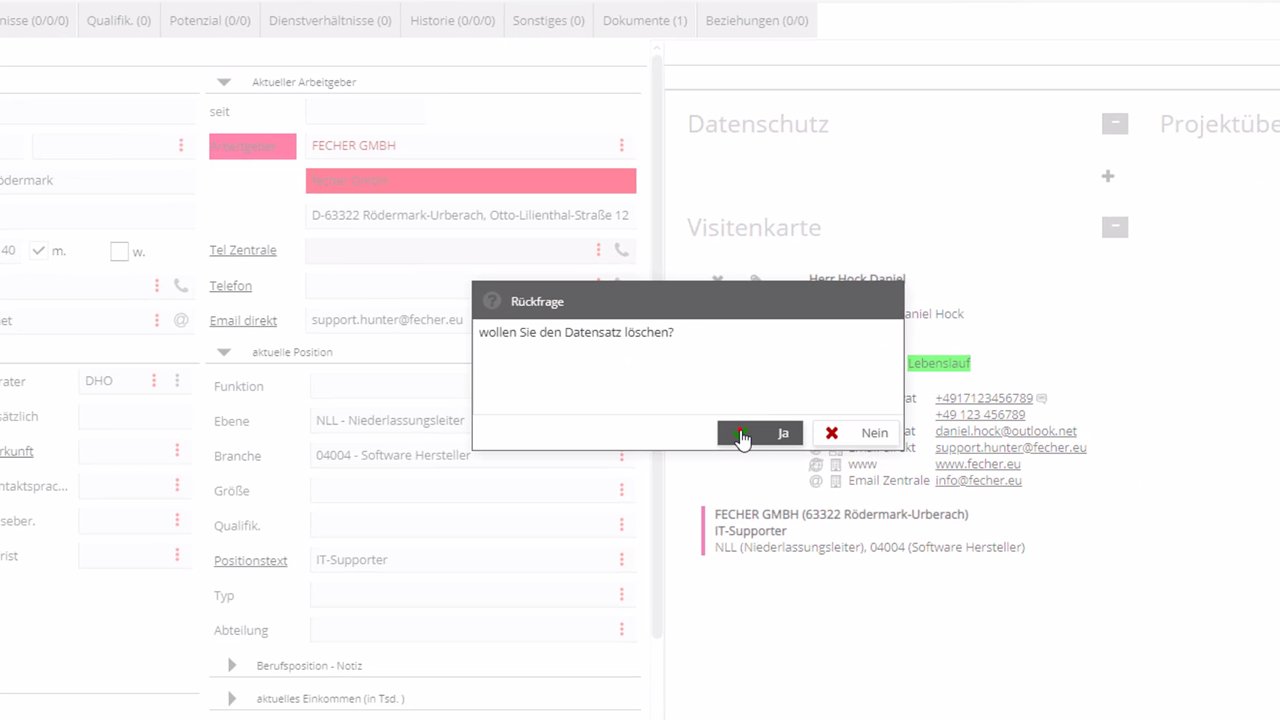Click the phone icon in Tel Zentrale row
Image resolution: width=1280 pixels, height=720 pixels.
point(622,250)
